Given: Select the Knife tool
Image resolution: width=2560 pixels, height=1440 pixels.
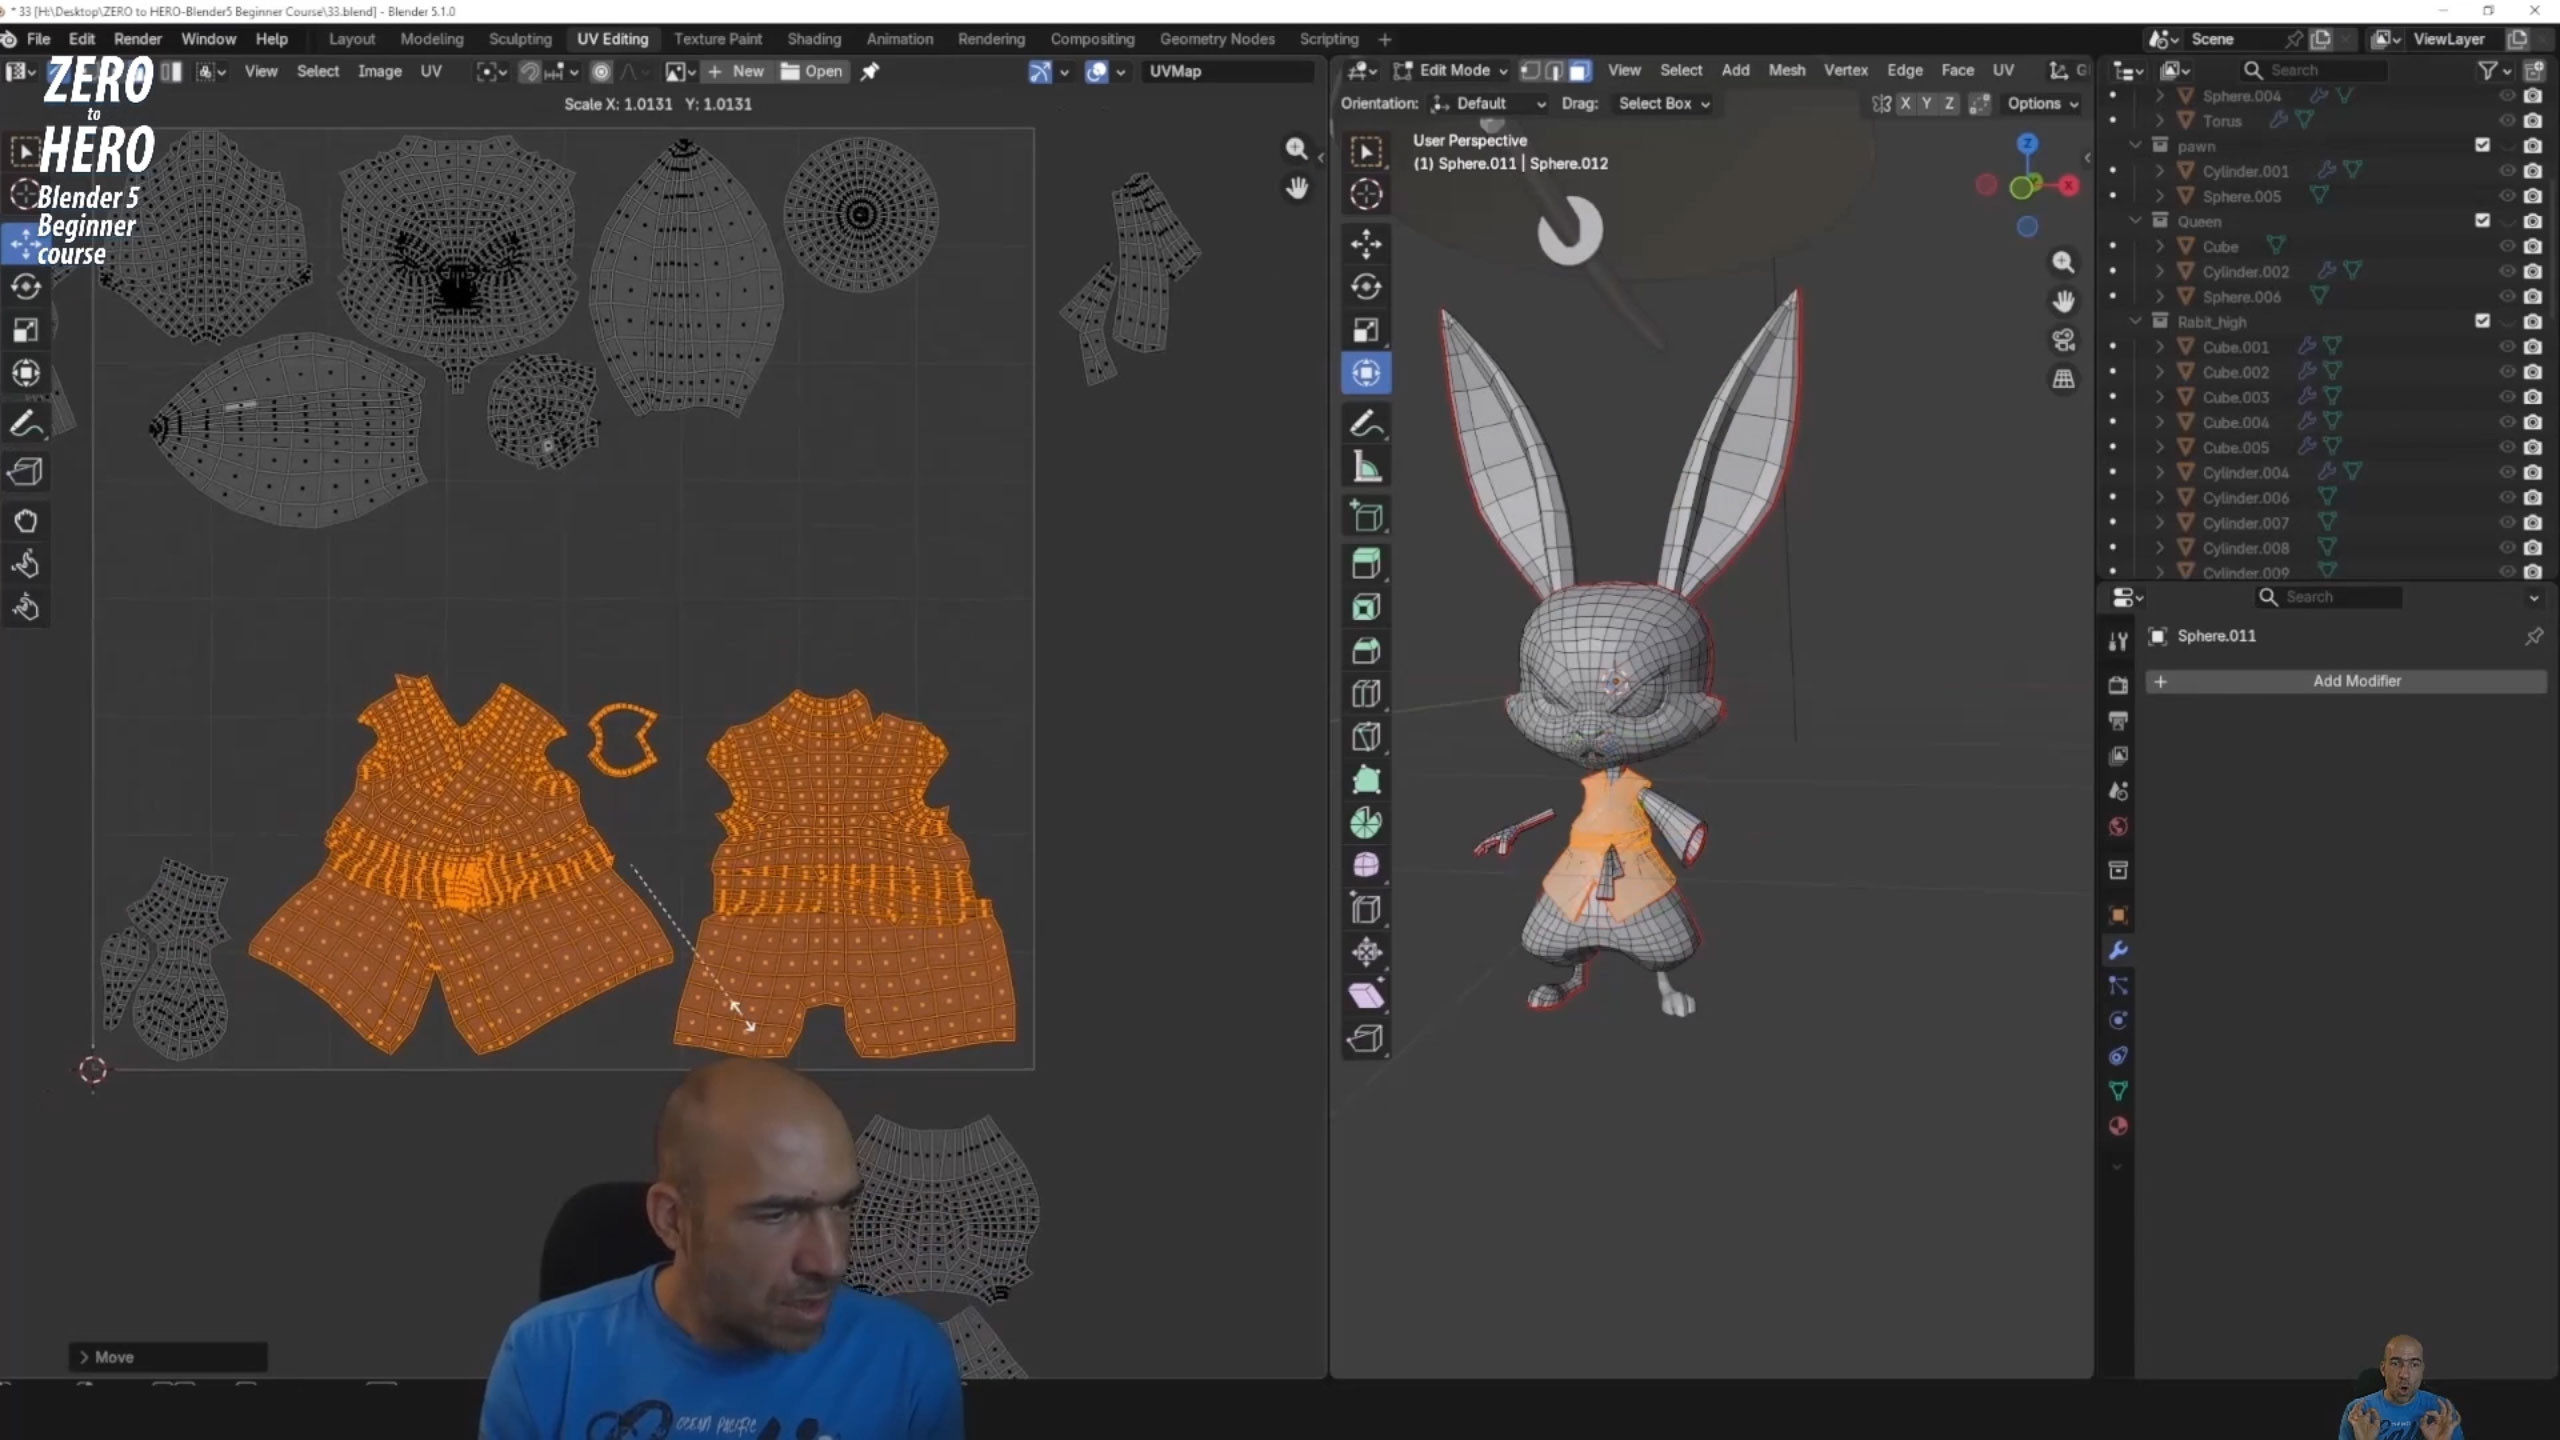Looking at the screenshot, I should pyautogui.click(x=1366, y=737).
